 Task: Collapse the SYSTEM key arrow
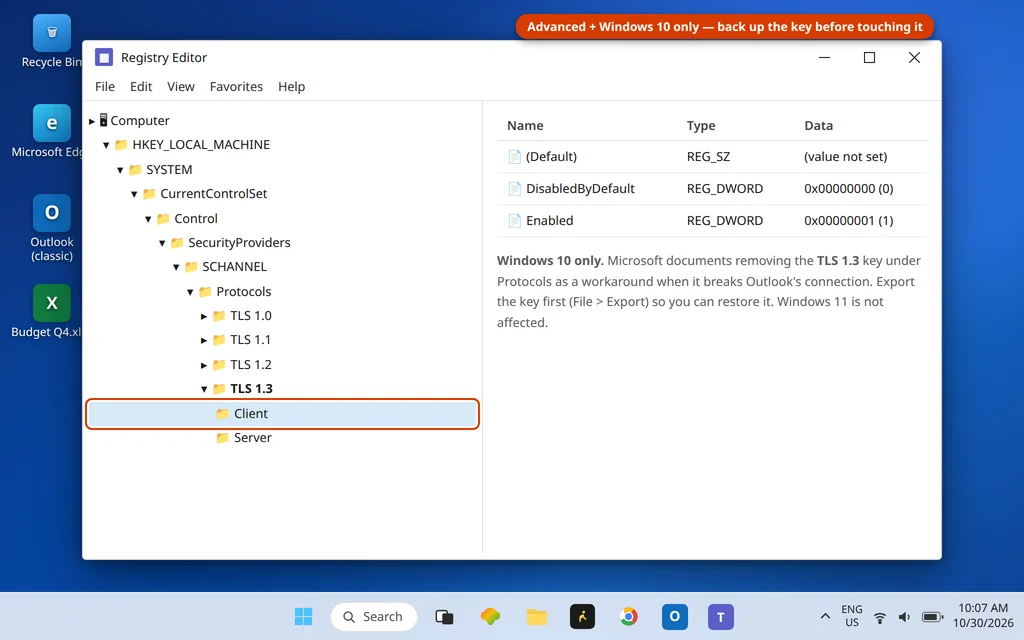(x=120, y=170)
